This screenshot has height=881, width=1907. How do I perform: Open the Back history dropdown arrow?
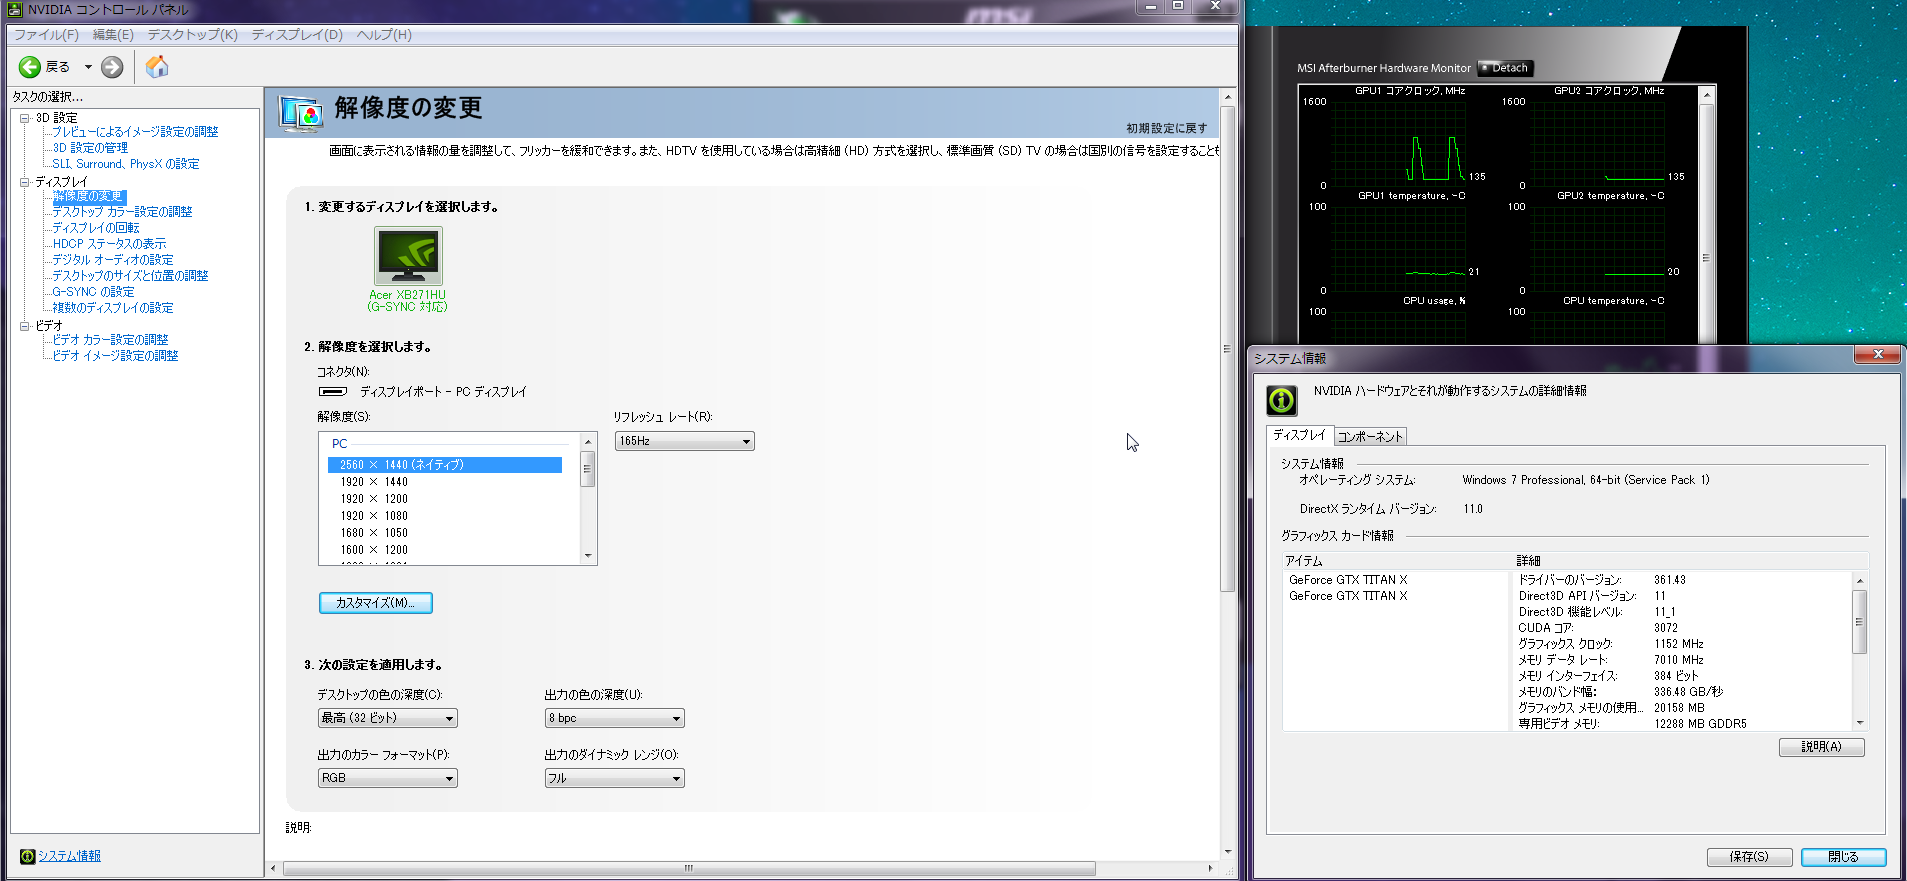pyautogui.click(x=88, y=67)
